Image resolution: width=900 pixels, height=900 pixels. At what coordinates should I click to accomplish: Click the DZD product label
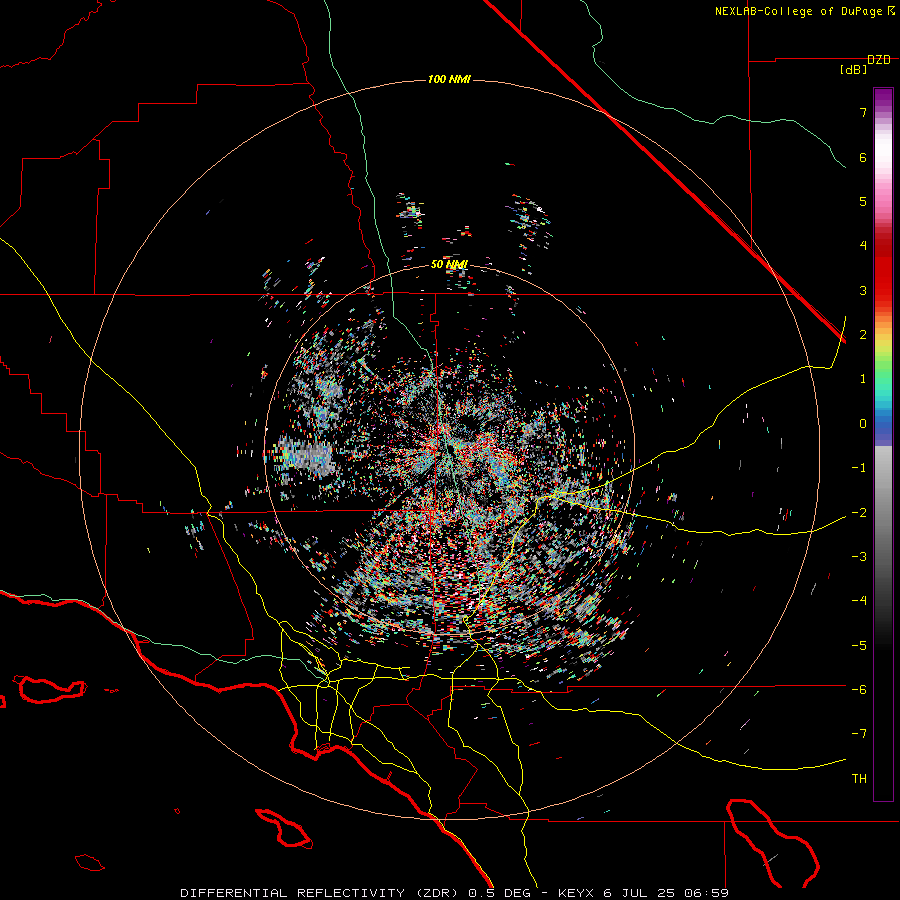pyautogui.click(x=879, y=60)
